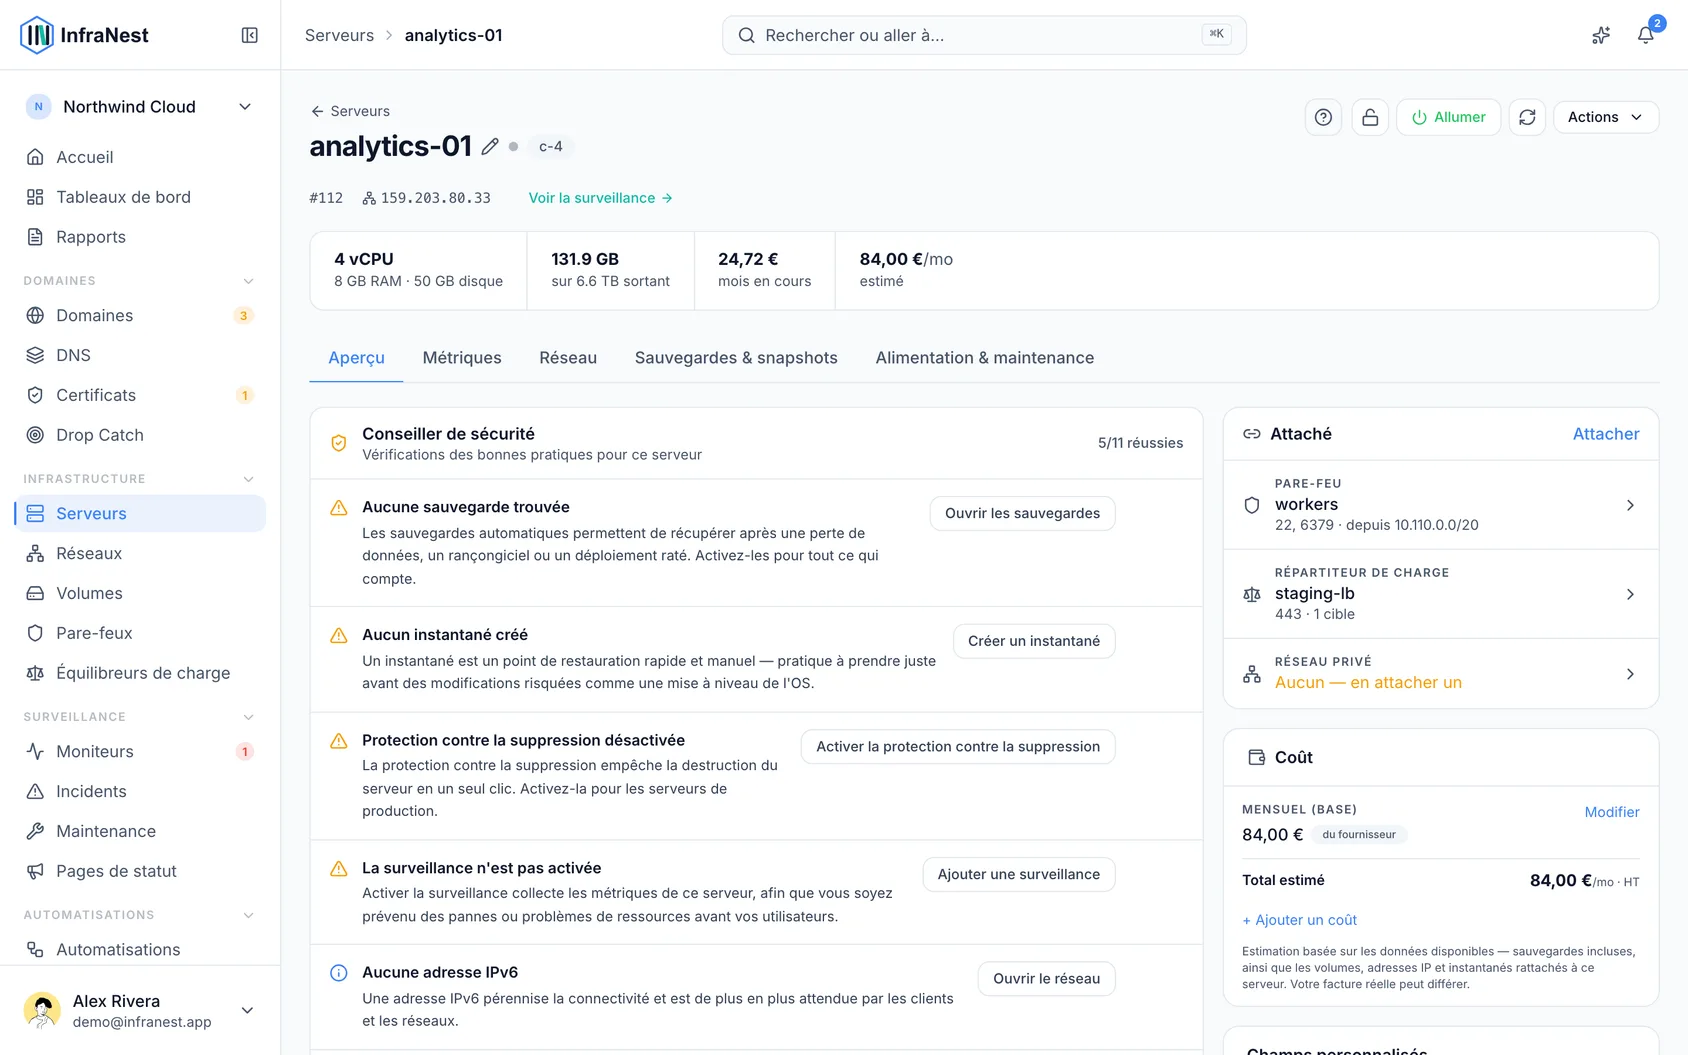Open the AI sparkle assistant icon
The height and width of the screenshot is (1055, 1688).
1601,35
